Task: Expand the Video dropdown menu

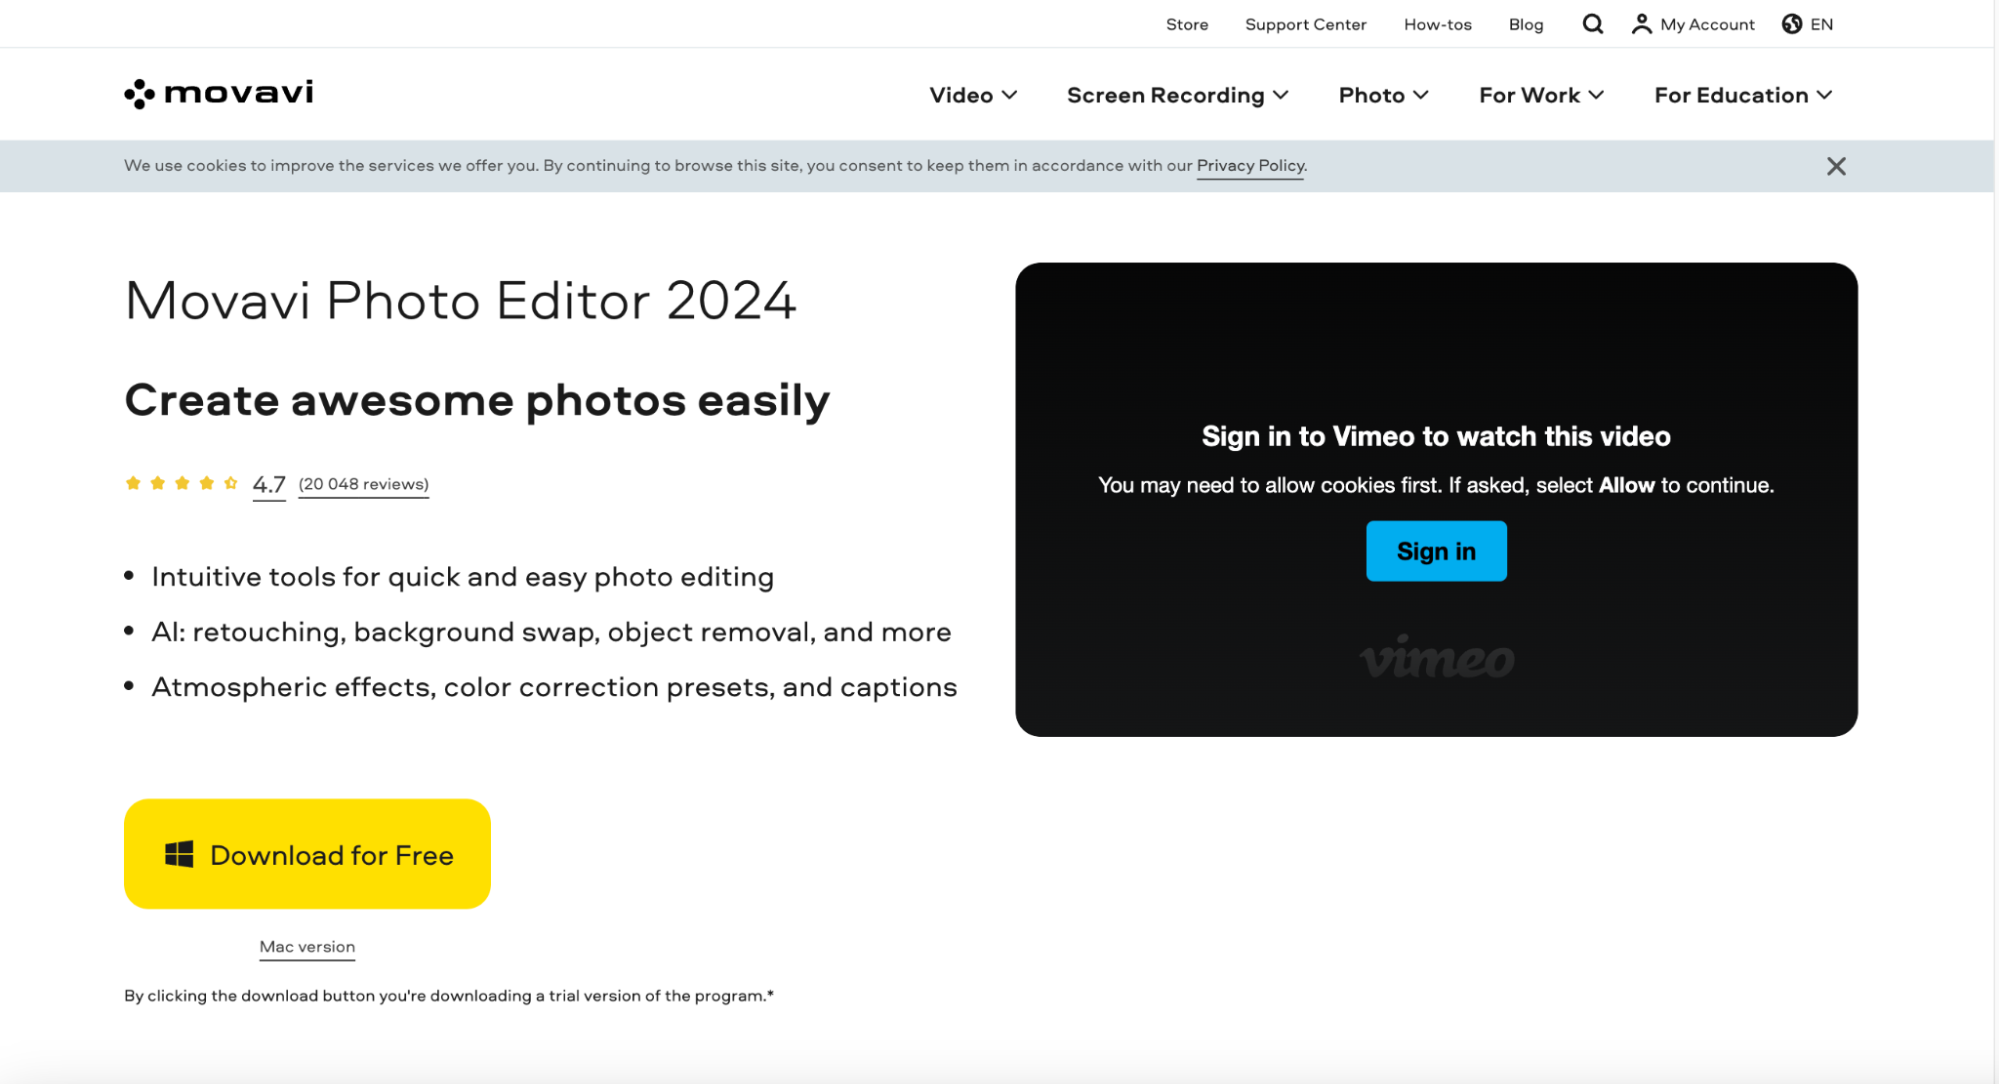Action: tap(972, 95)
